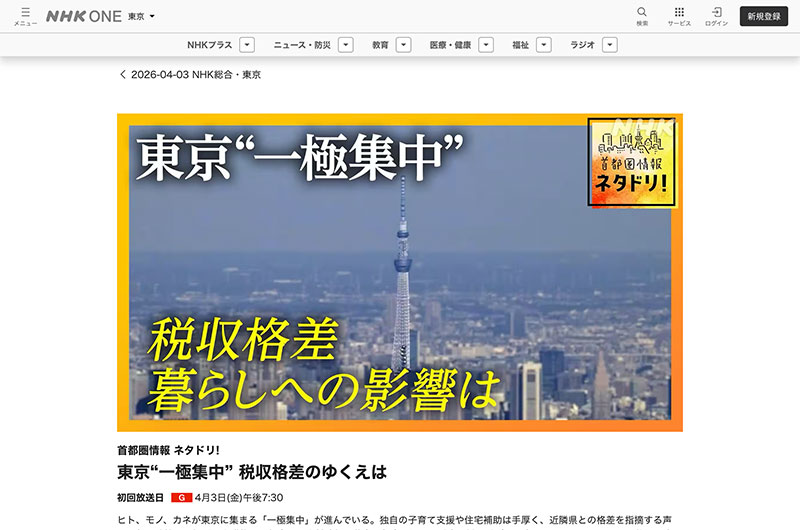This screenshot has width=800, height=530.
Task: Expand the ラジオ dropdown arrow
Action: point(610,45)
